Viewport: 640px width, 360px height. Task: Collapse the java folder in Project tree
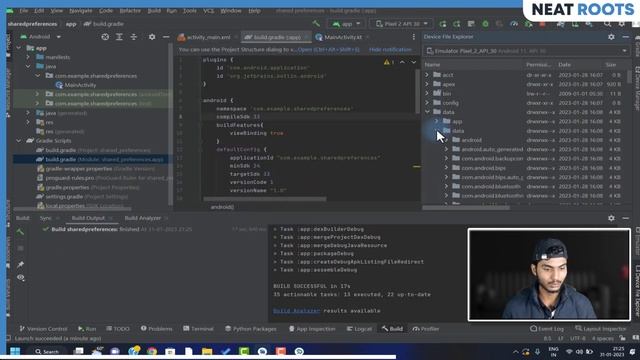(28, 66)
